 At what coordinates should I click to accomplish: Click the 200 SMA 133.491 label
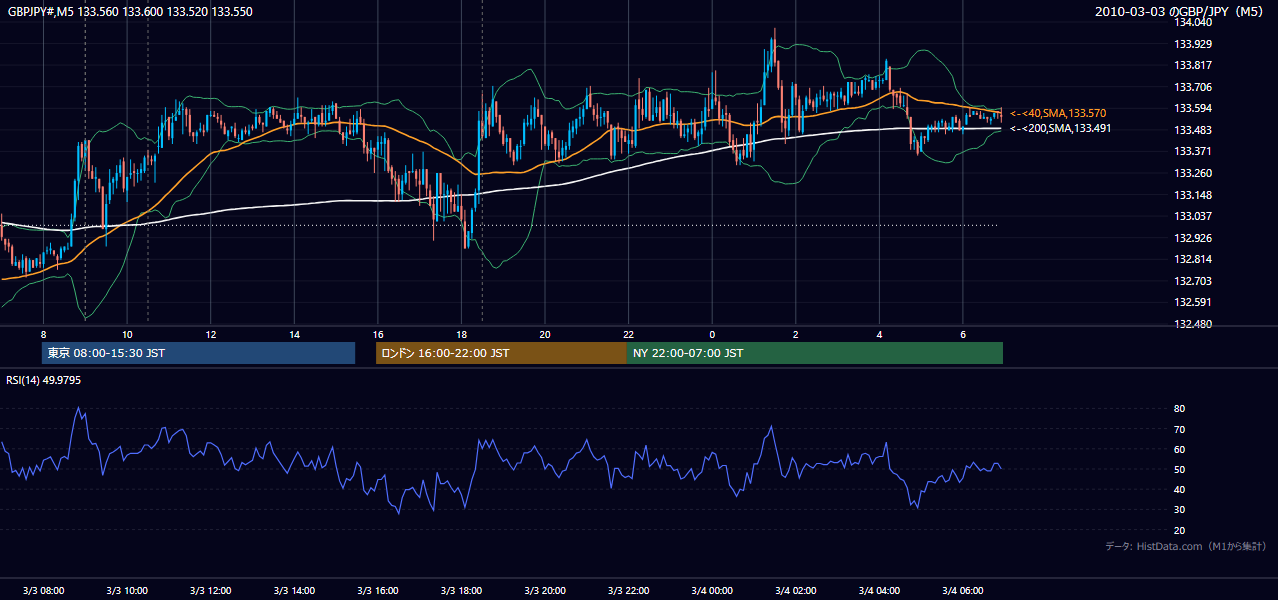click(1060, 128)
